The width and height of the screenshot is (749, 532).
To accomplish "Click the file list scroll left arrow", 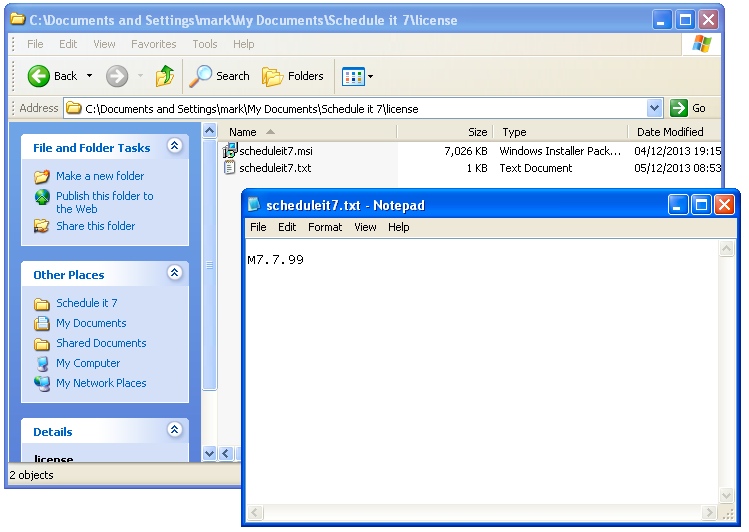I will click(x=226, y=453).
